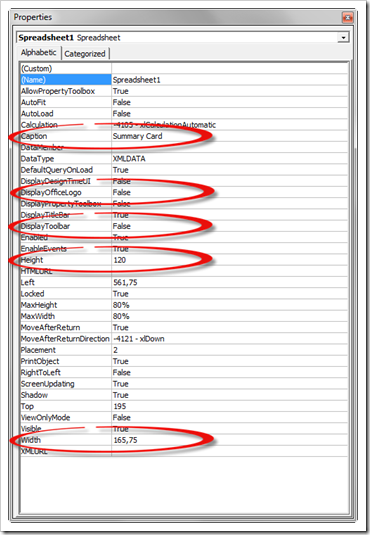Select the ScreenUpdating property
Viewport: 370px width, 535px height.
(47, 384)
